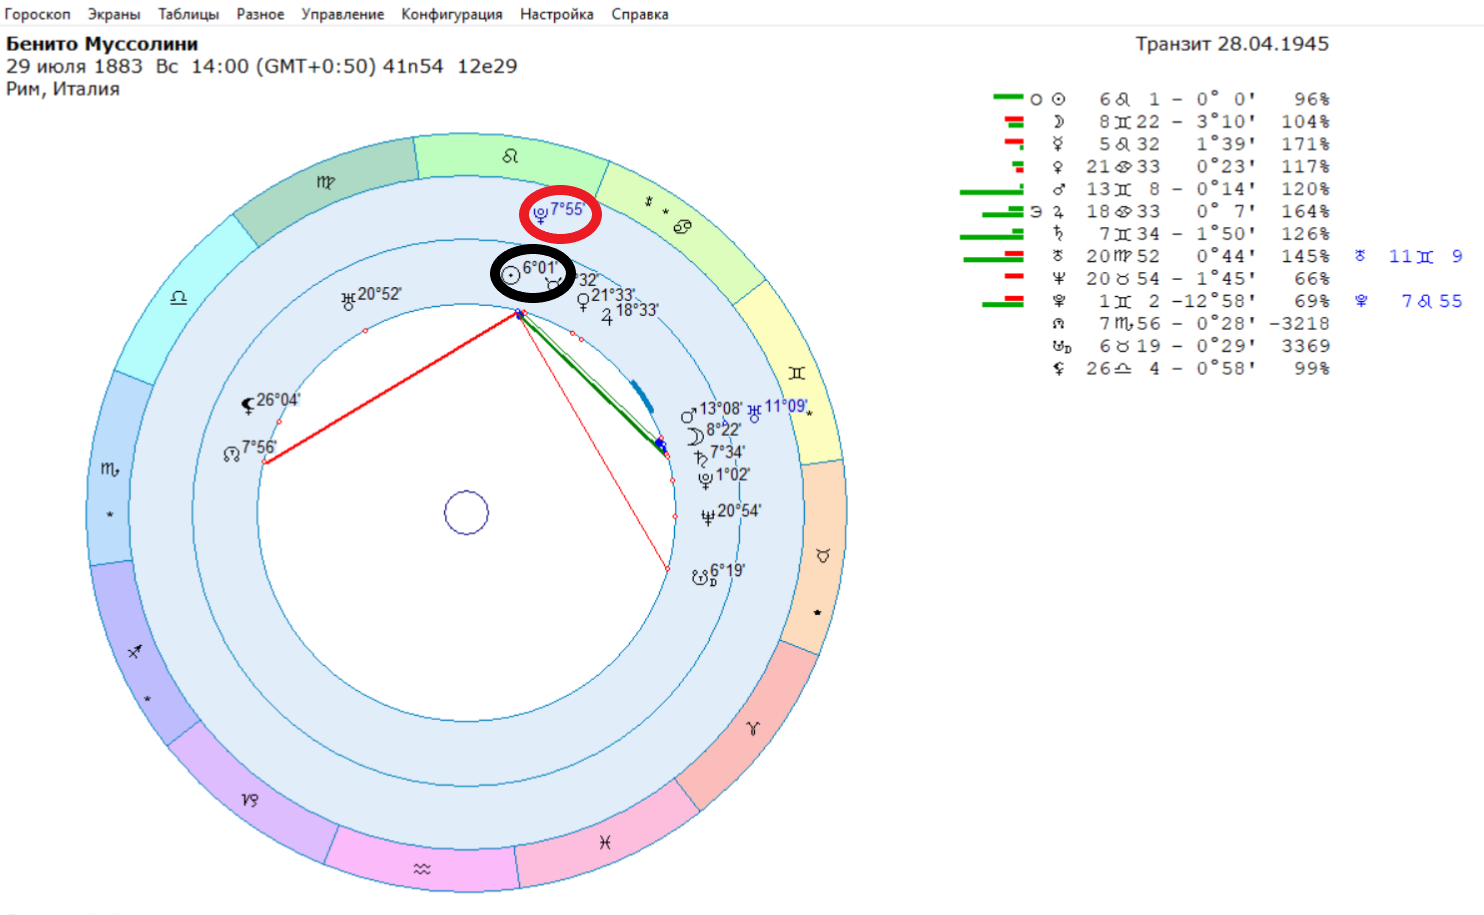Open the Конфигурация menu

coord(452,14)
